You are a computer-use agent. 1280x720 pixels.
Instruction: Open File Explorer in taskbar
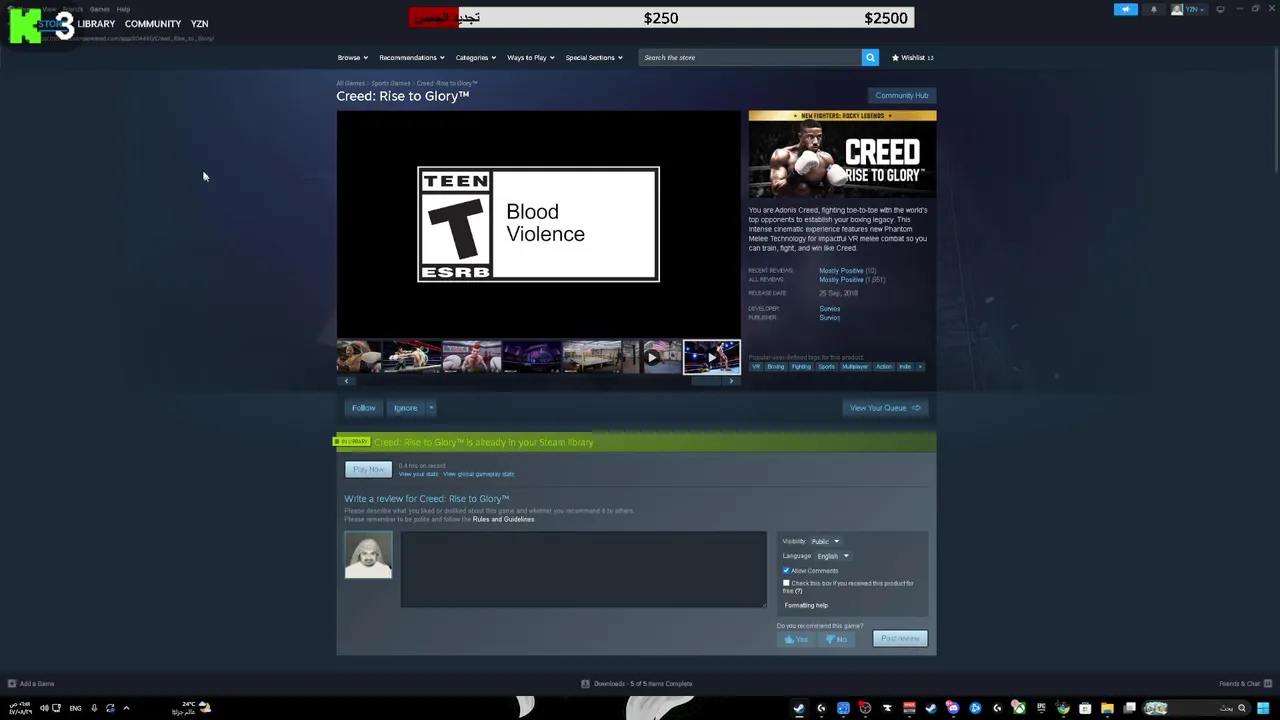coord(1107,708)
